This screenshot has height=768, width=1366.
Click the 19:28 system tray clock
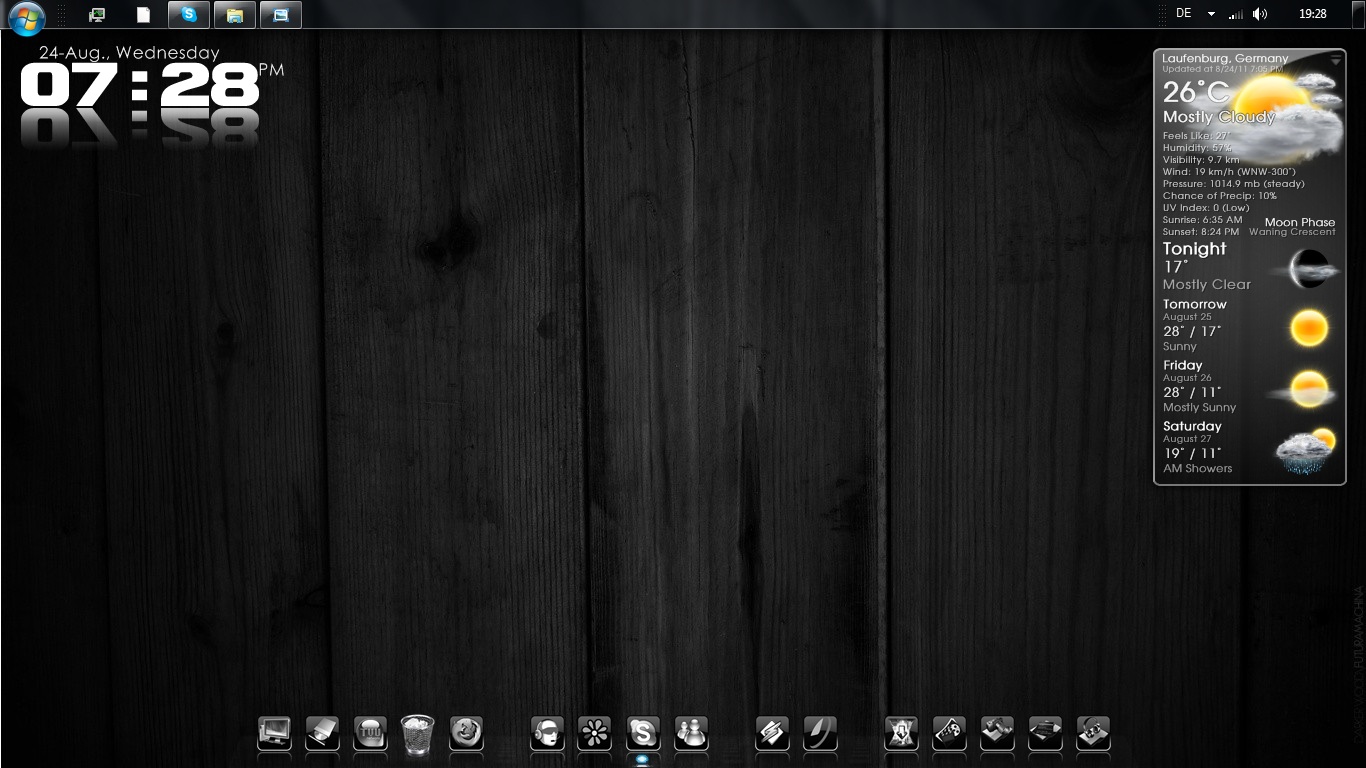1312,14
